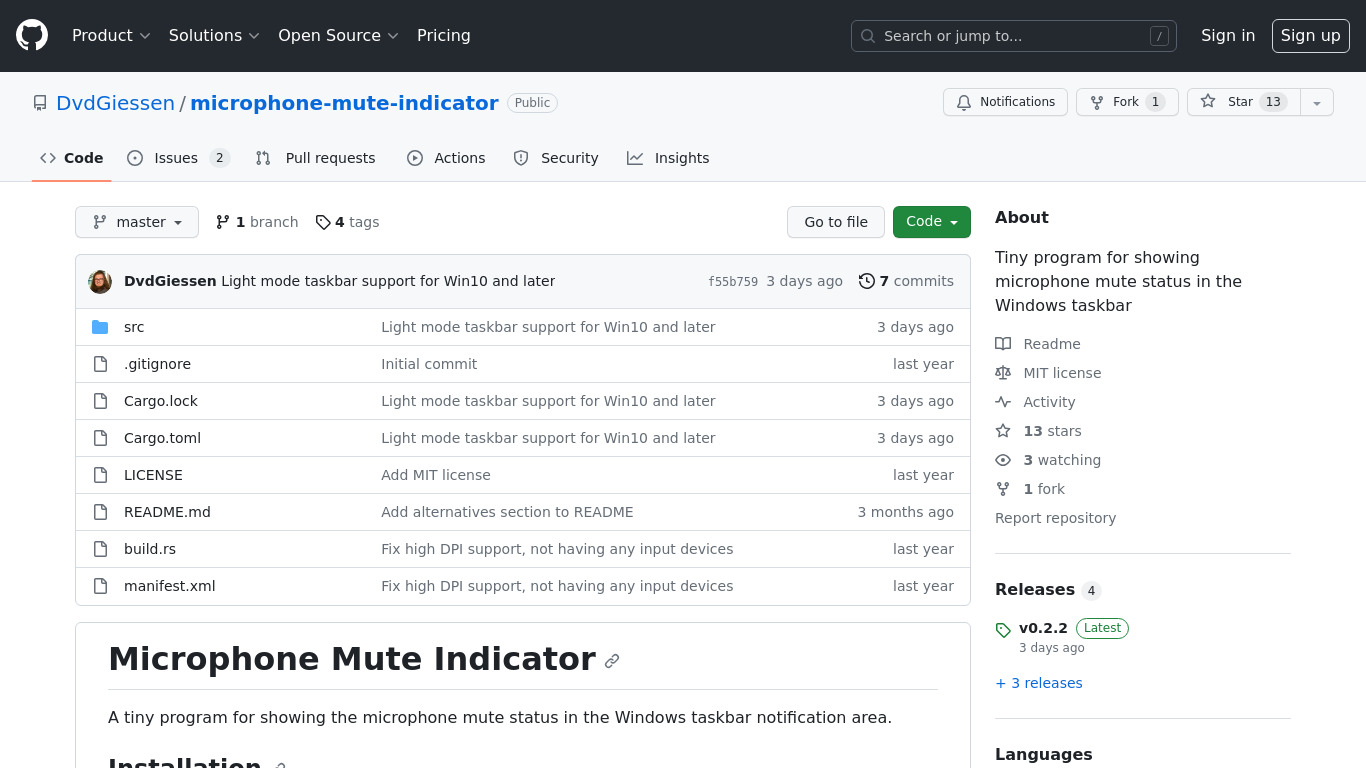1366x768 pixels.
Task: Open the v0.2.2 release
Action: coord(1043,628)
